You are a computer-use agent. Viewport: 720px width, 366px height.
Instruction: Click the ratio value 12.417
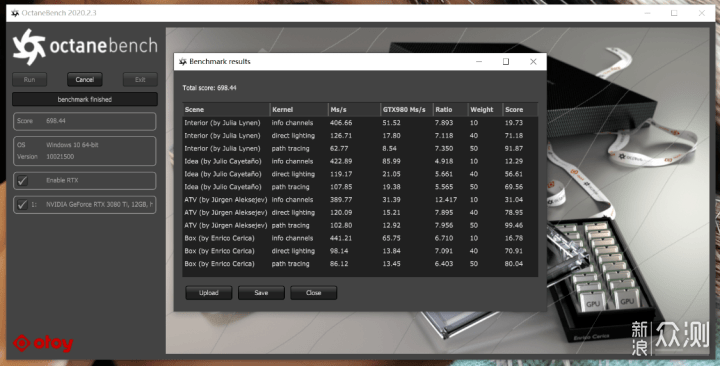tap(447, 200)
